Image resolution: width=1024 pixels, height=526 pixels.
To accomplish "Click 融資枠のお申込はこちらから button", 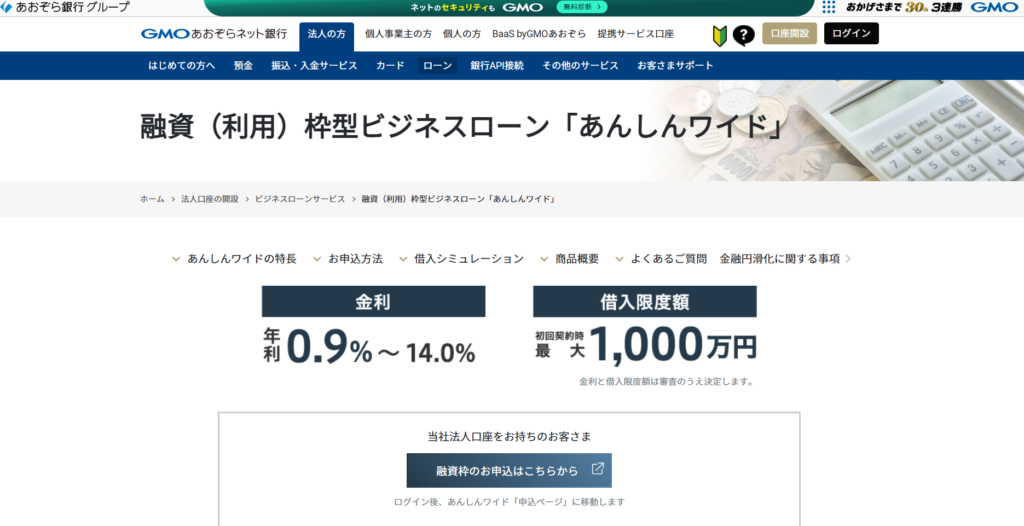I will pyautogui.click(x=509, y=470).
